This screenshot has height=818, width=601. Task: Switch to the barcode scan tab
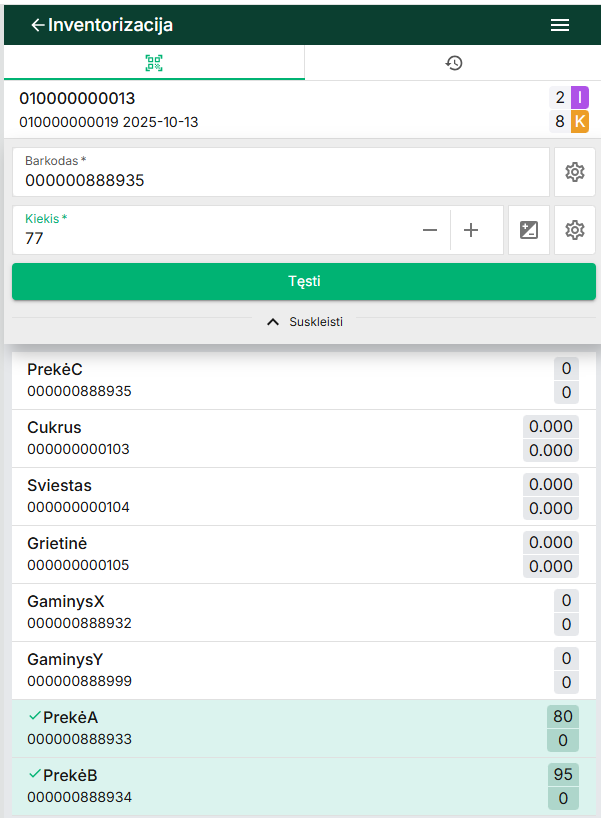coord(154,63)
